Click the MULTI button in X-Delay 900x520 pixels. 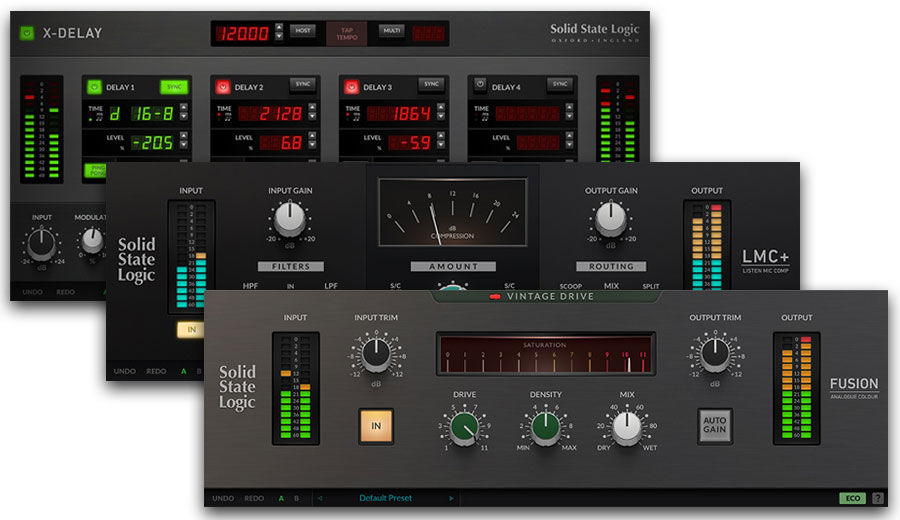click(391, 30)
